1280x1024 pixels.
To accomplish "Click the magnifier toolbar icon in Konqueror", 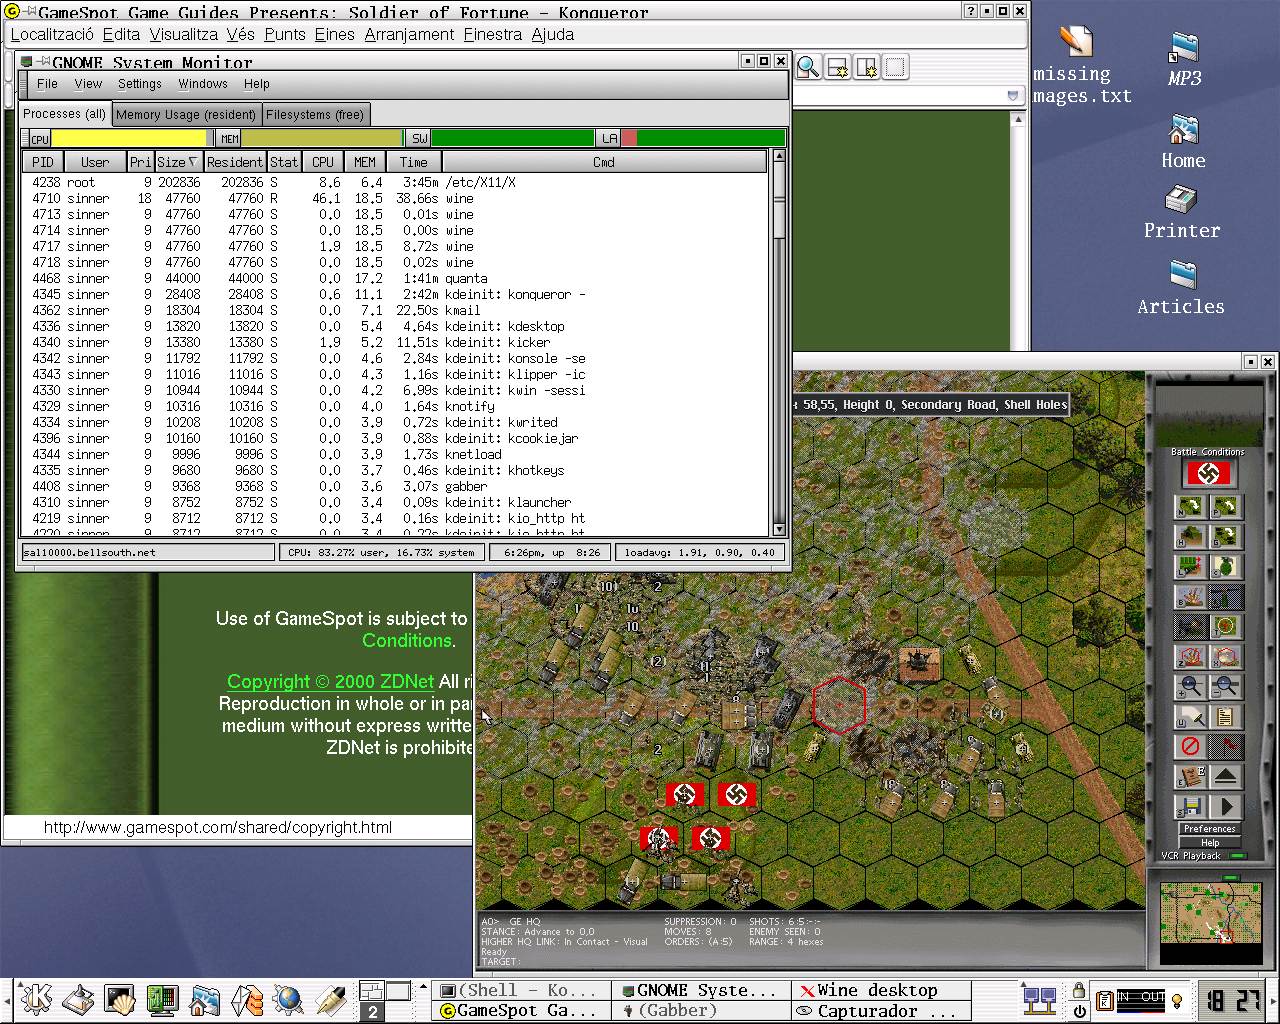I will (x=808, y=68).
